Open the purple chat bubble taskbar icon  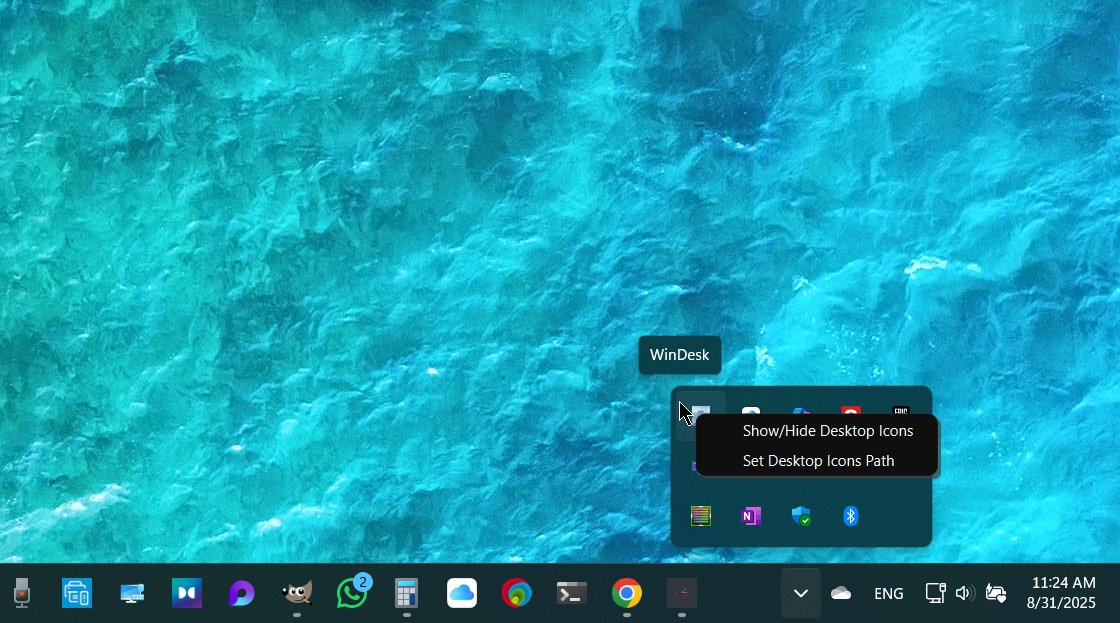tap(241, 593)
